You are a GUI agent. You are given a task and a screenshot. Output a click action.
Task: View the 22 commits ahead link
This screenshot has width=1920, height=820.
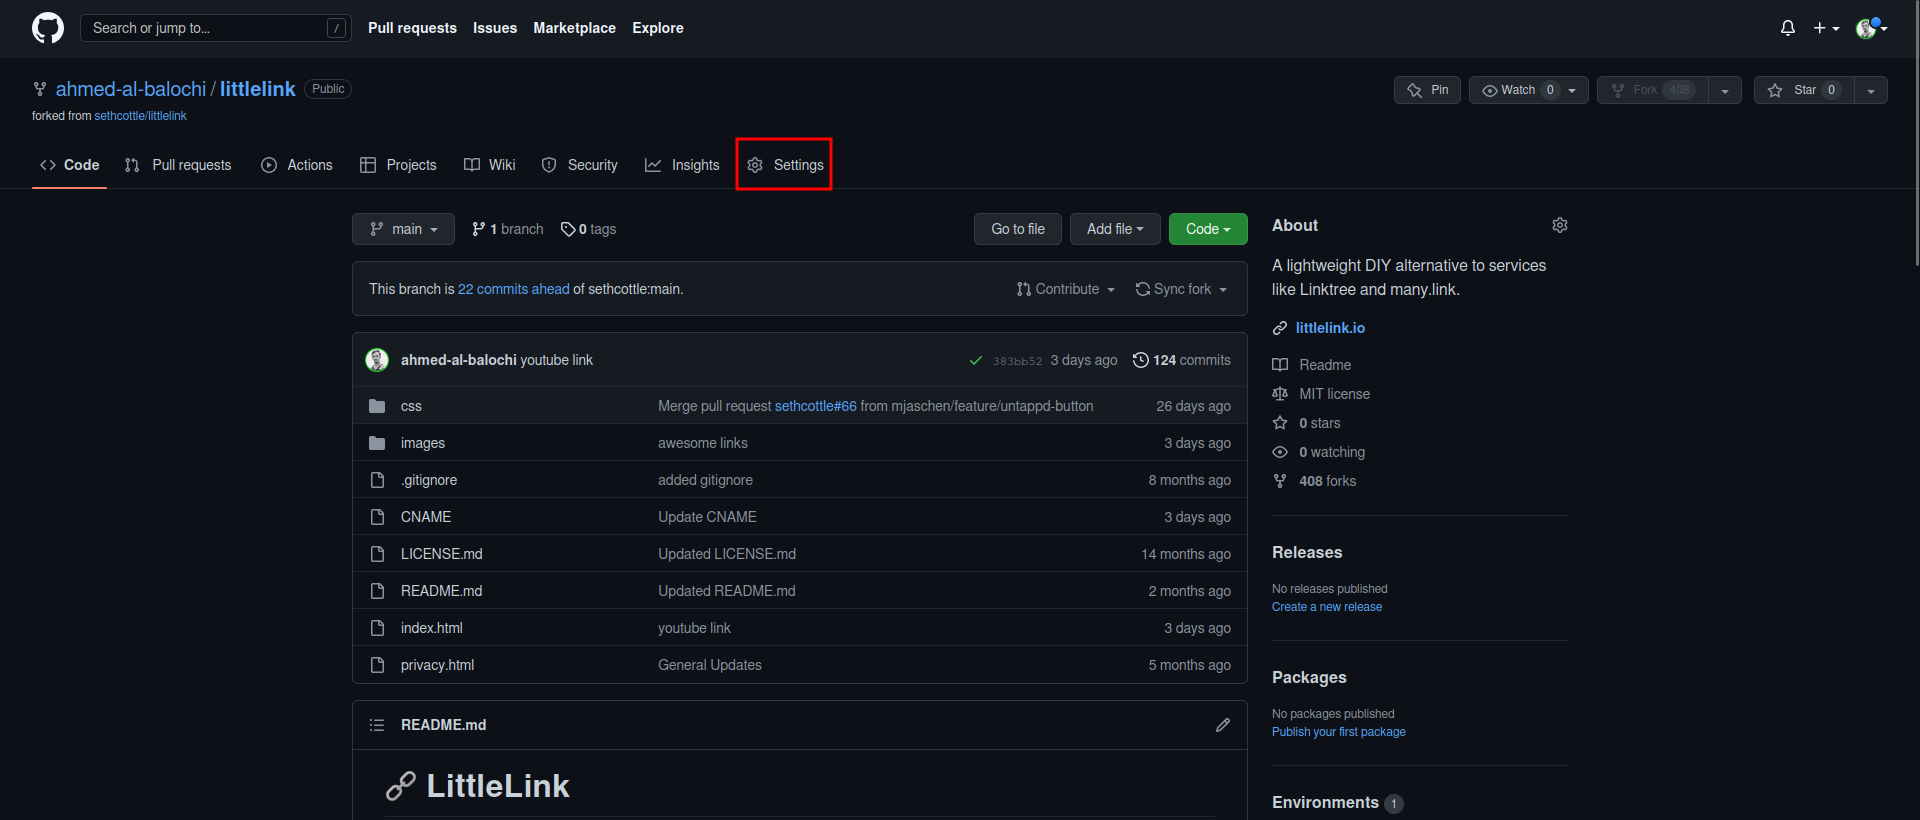tap(514, 289)
